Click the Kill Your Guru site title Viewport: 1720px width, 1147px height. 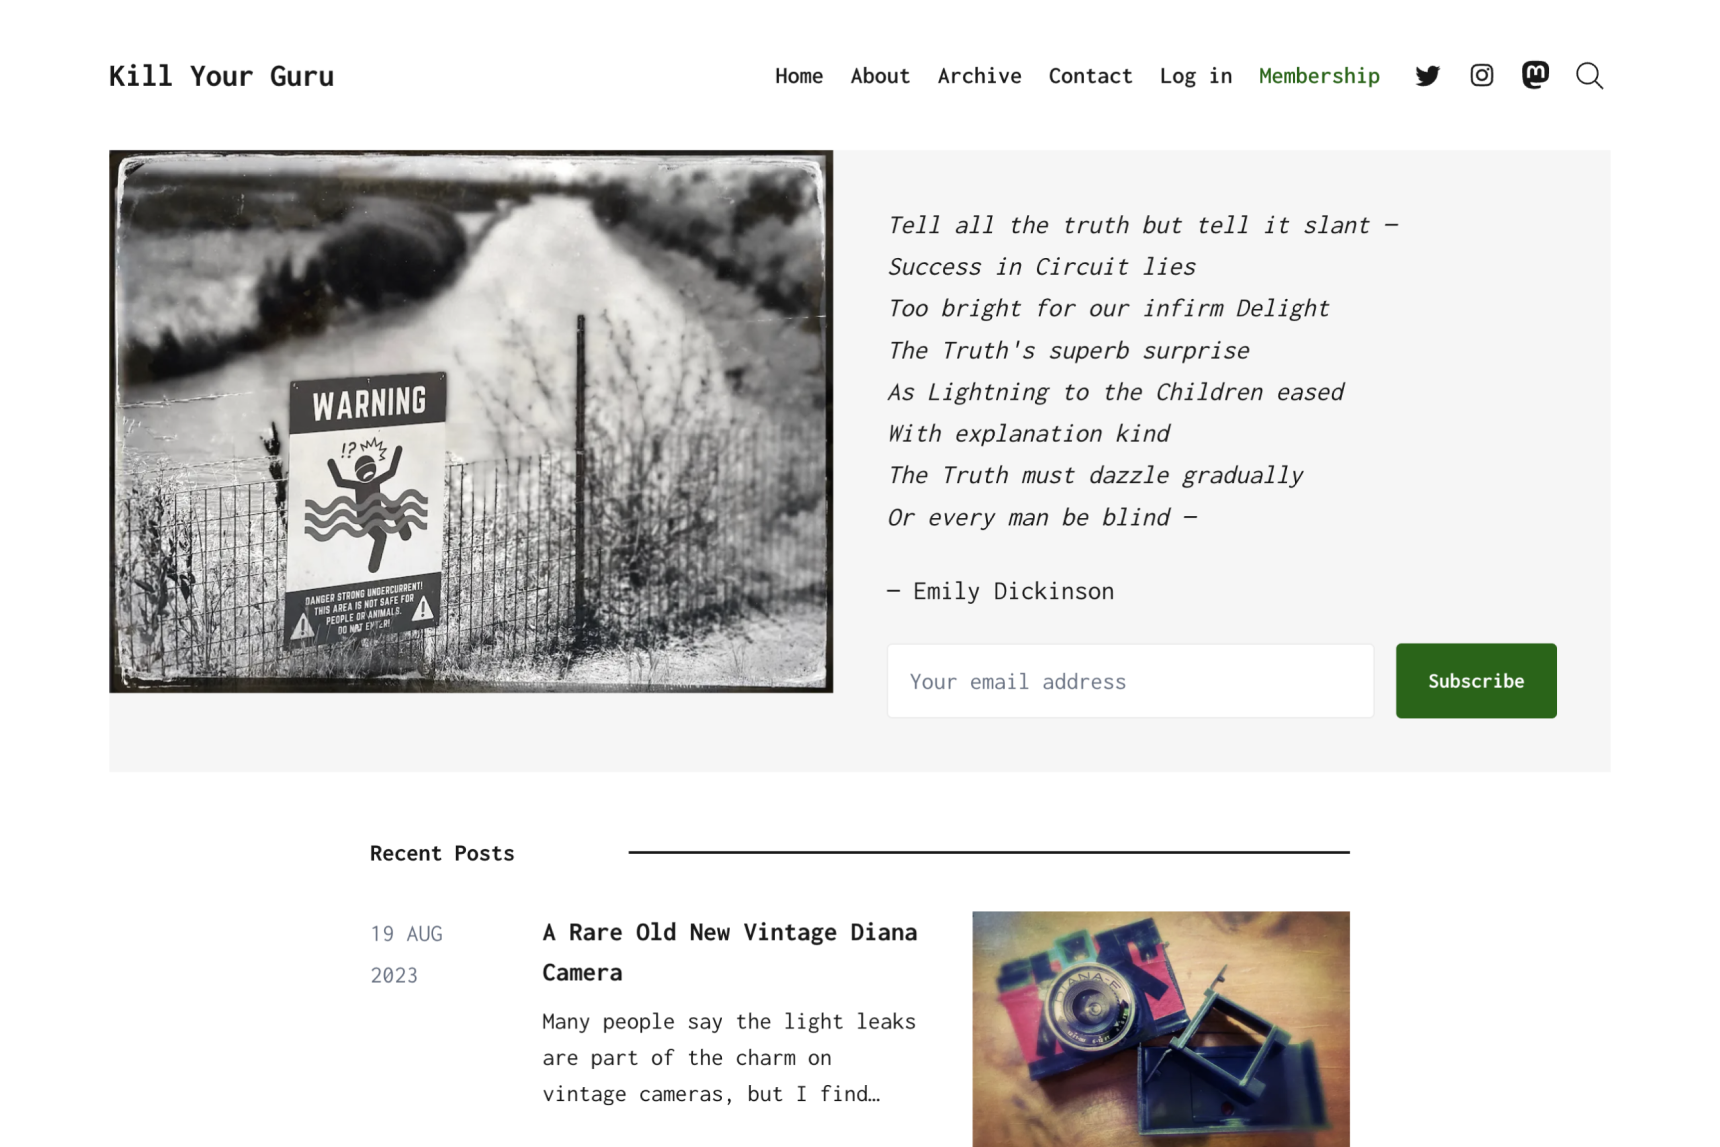click(x=221, y=76)
